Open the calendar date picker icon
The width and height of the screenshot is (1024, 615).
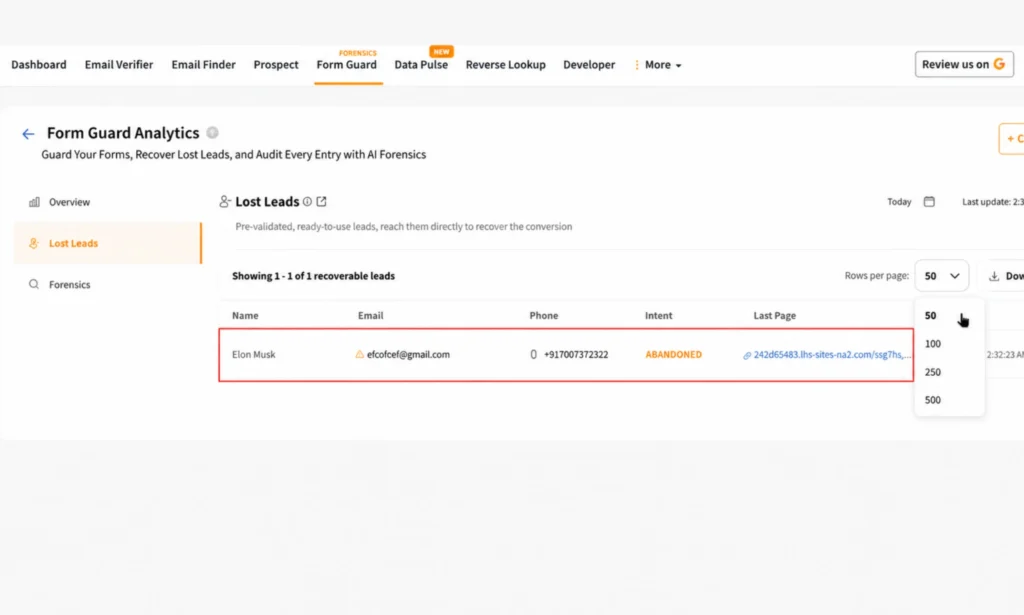coord(929,202)
